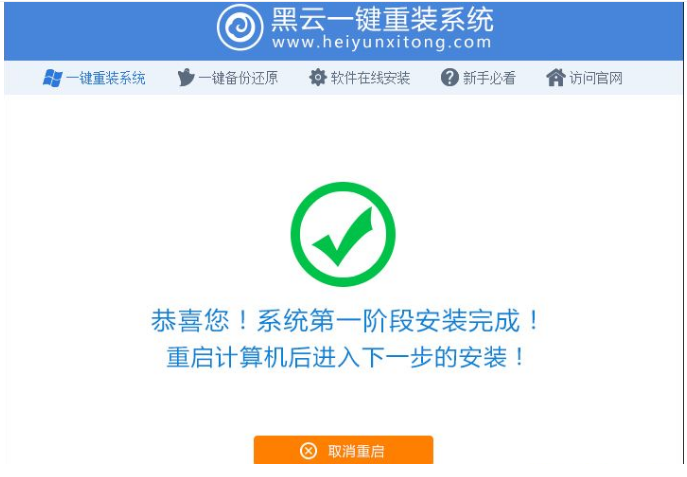Click empty blue header area left of logo
687x477 pixels.
110,31
